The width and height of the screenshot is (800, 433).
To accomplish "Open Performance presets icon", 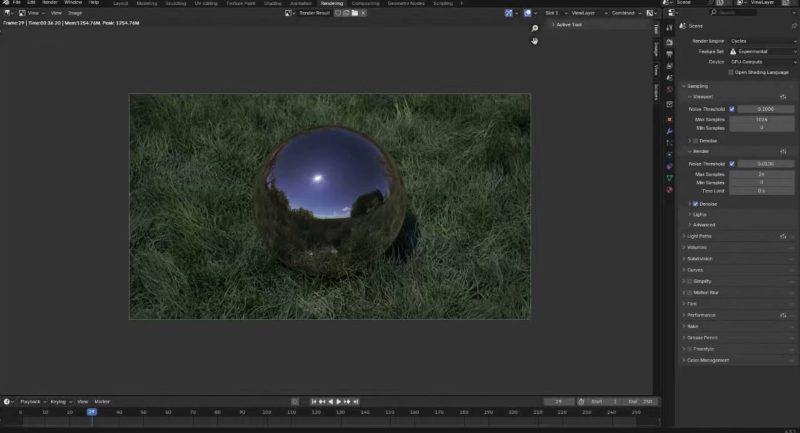I will [783, 315].
